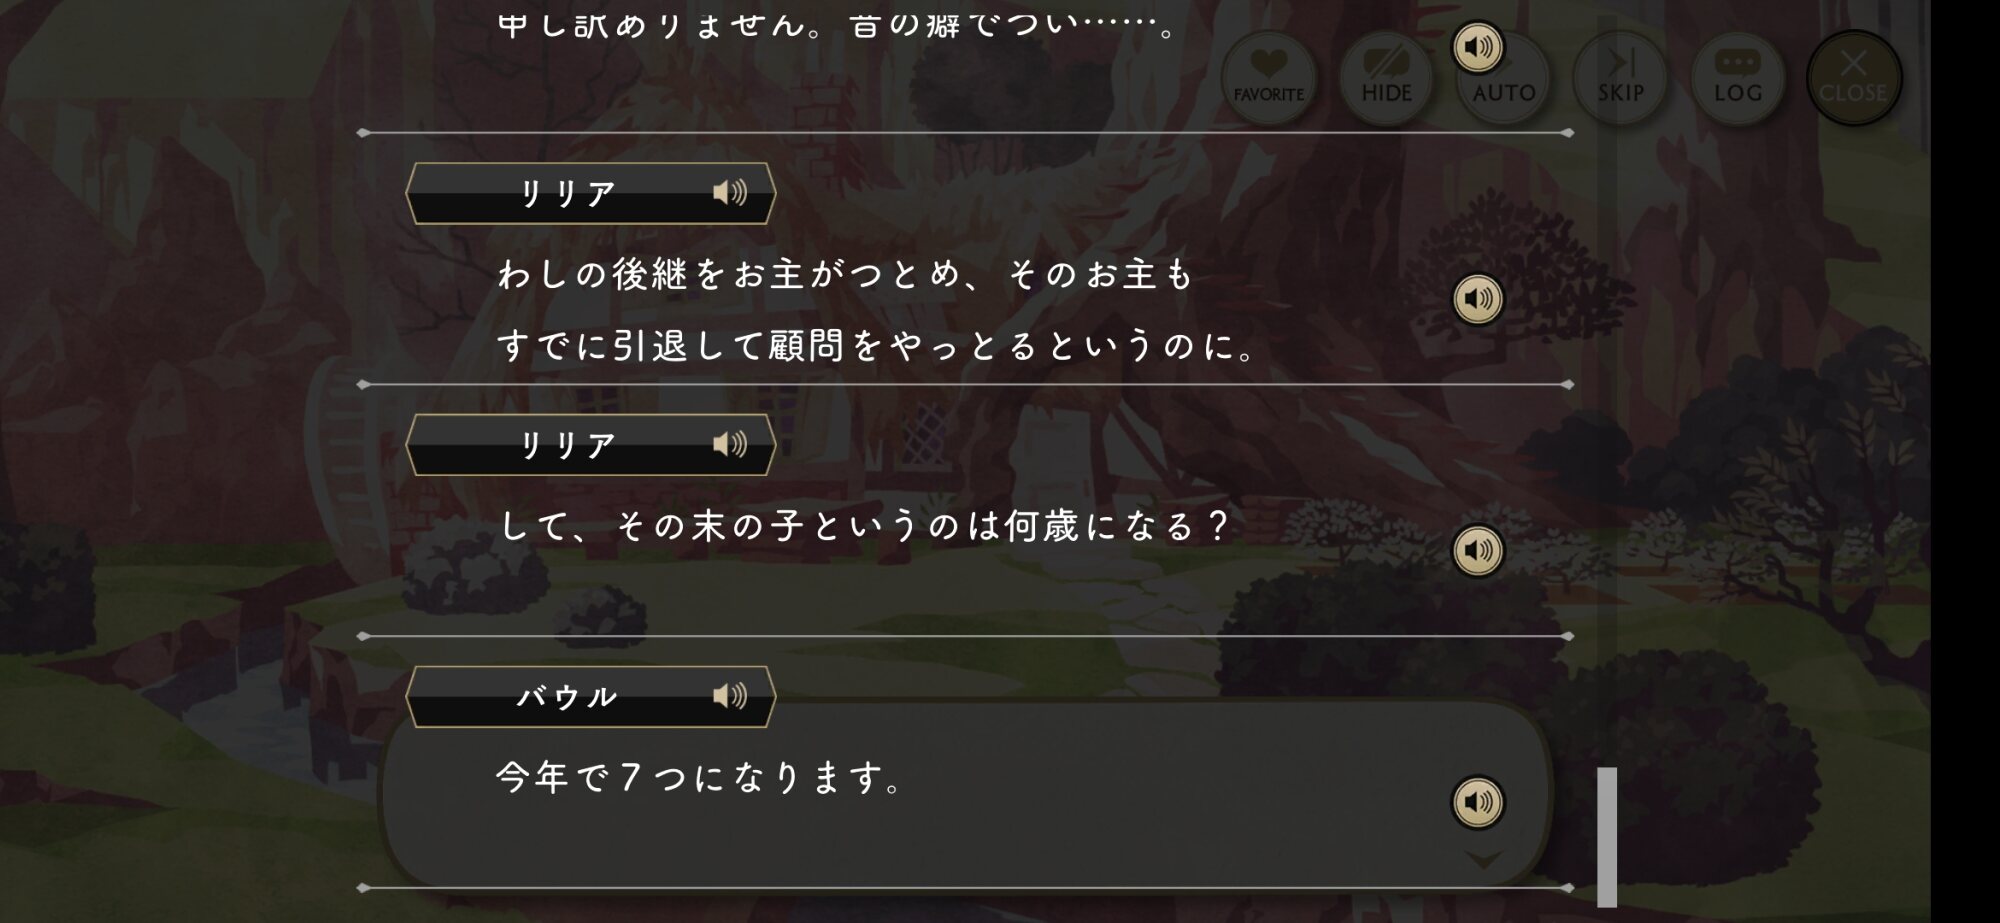The height and width of the screenshot is (923, 2000).
Task: Play voice for バウル's 今年で7つ line
Action: click(1478, 801)
